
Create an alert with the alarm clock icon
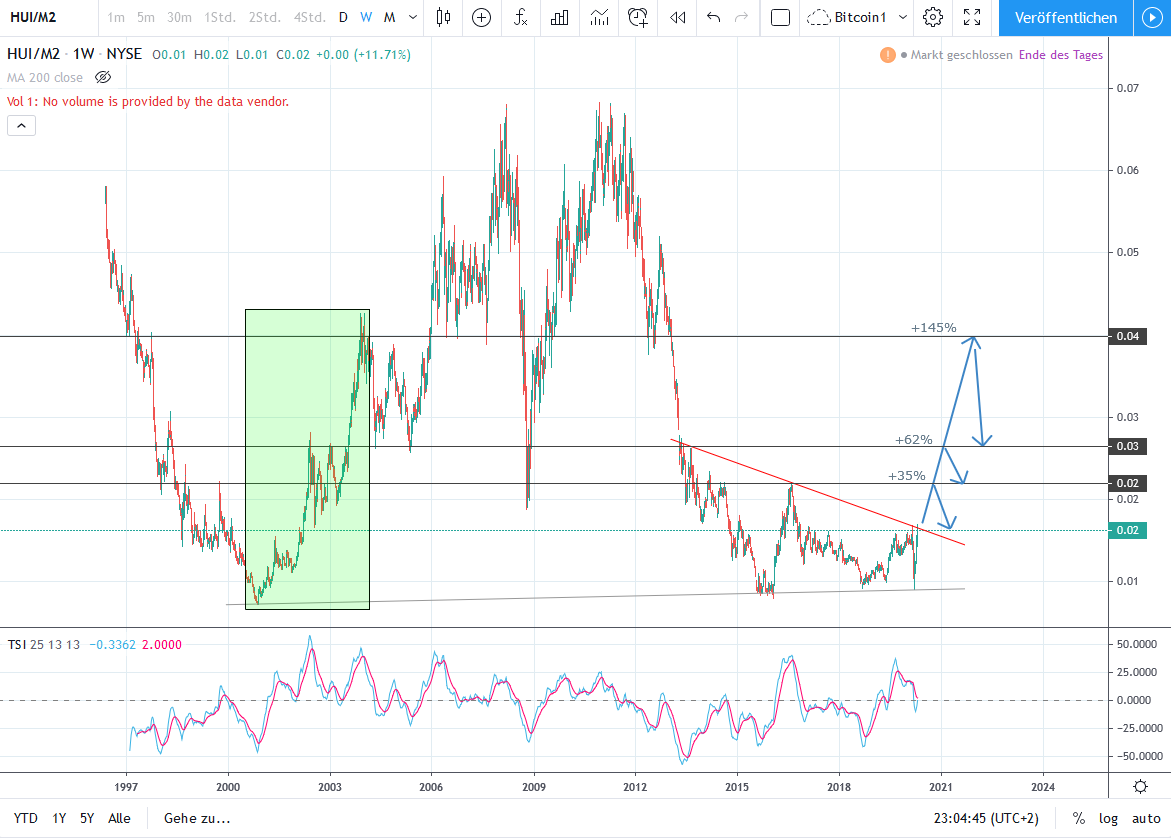point(638,17)
